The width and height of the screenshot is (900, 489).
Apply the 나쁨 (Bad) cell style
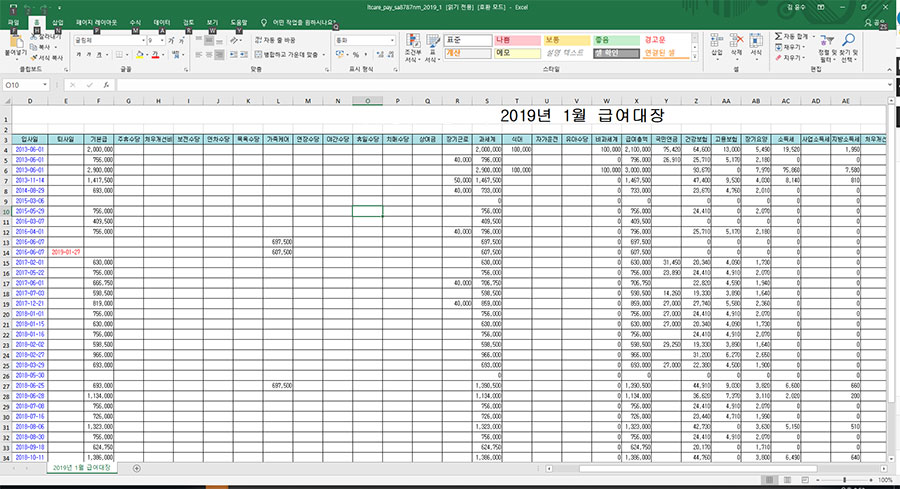click(512, 39)
